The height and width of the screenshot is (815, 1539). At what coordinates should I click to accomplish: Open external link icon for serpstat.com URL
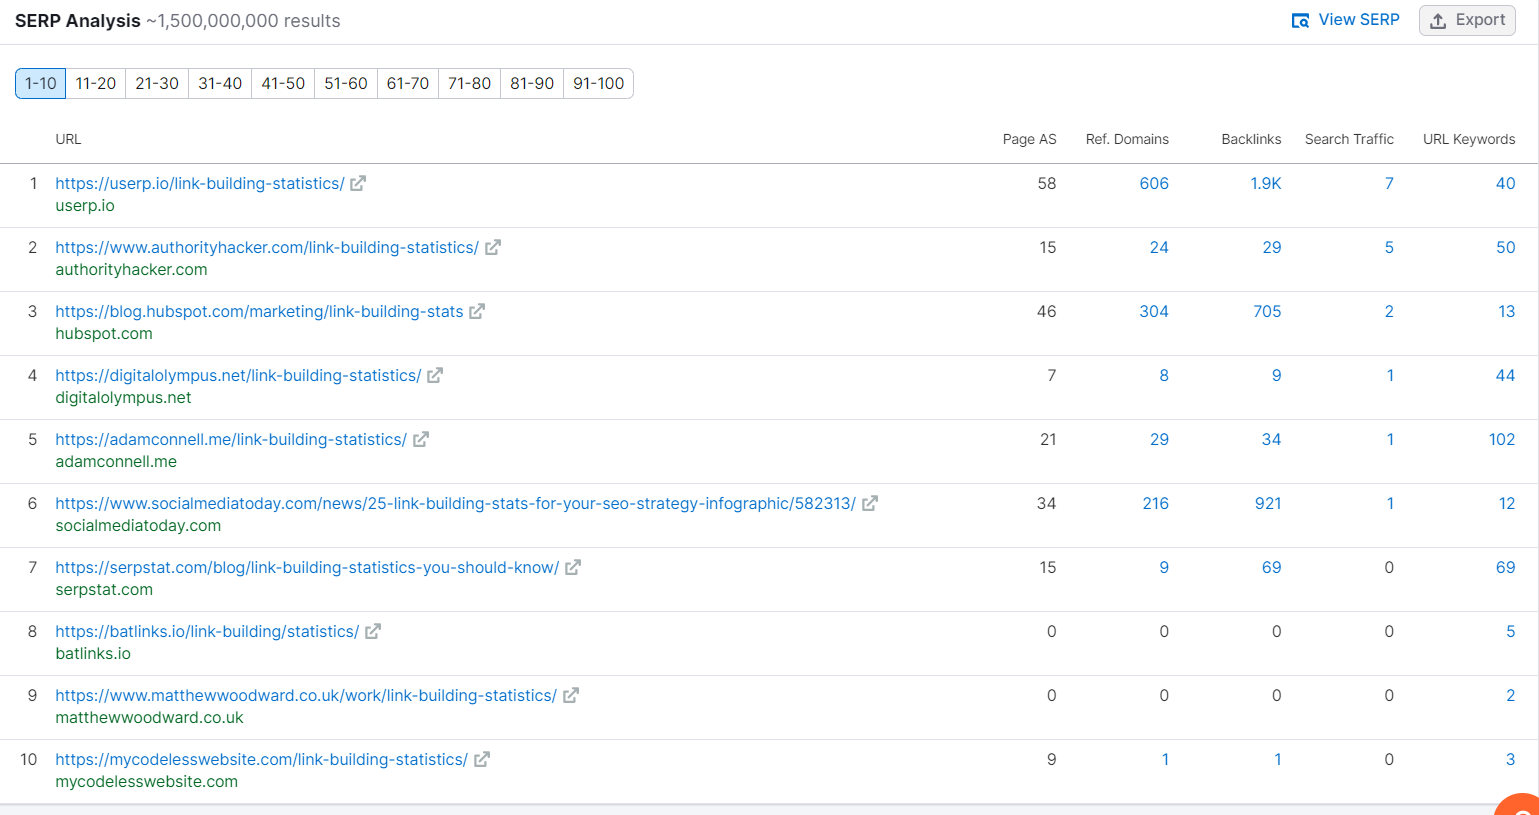click(573, 567)
